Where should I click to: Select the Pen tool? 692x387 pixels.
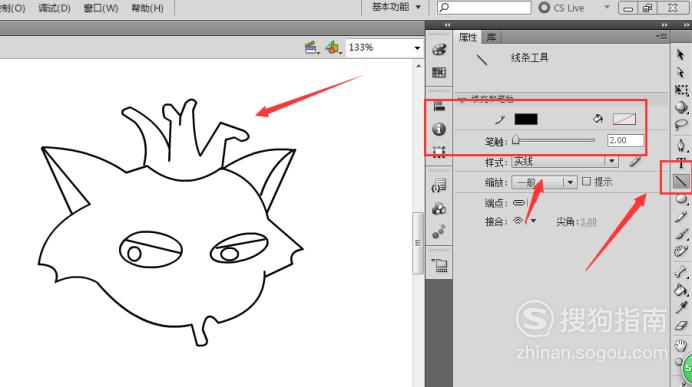(x=681, y=145)
